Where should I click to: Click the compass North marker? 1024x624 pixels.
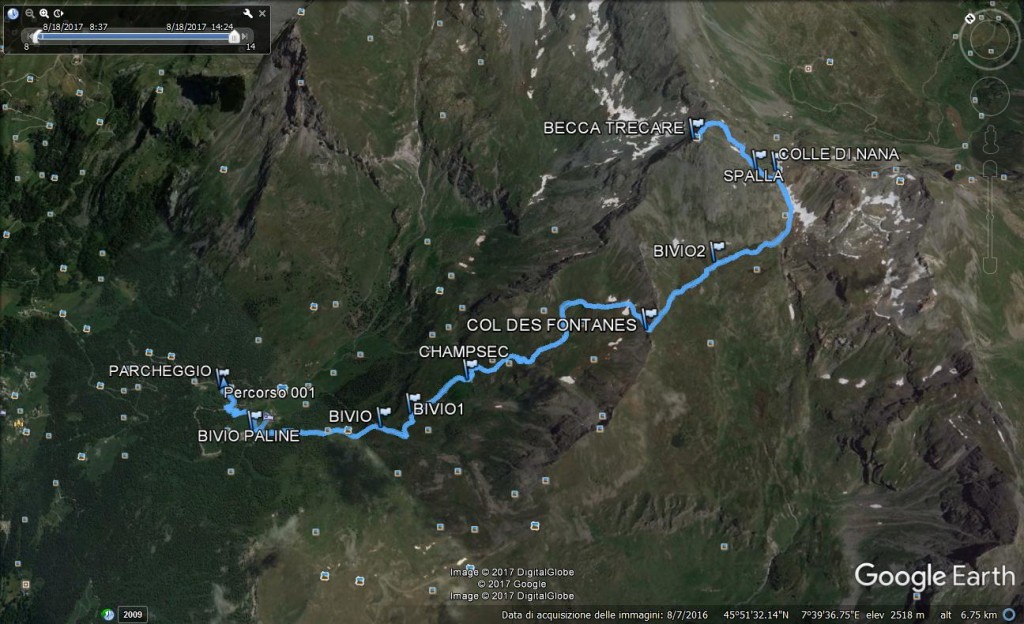point(970,18)
